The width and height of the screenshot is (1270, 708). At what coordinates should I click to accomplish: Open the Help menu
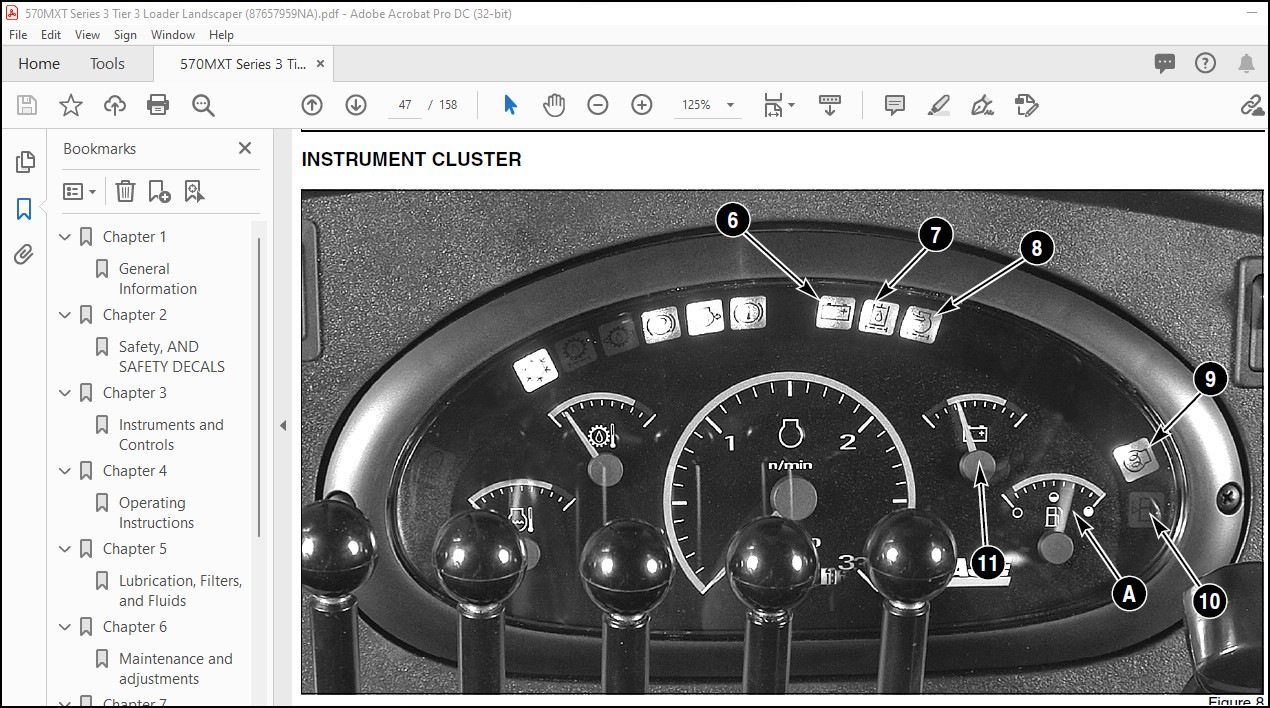[x=221, y=35]
